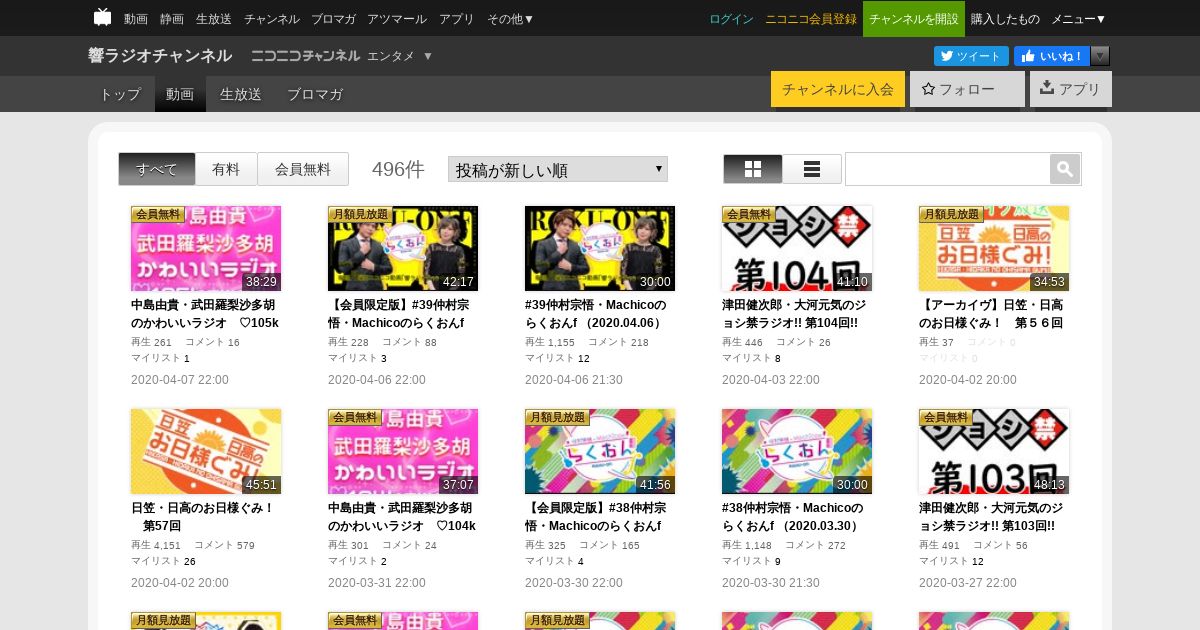This screenshot has width=1200, height=630.
Task: Click title ジョシ禁ラジオ!! 第103回!!
Action: [991, 517]
